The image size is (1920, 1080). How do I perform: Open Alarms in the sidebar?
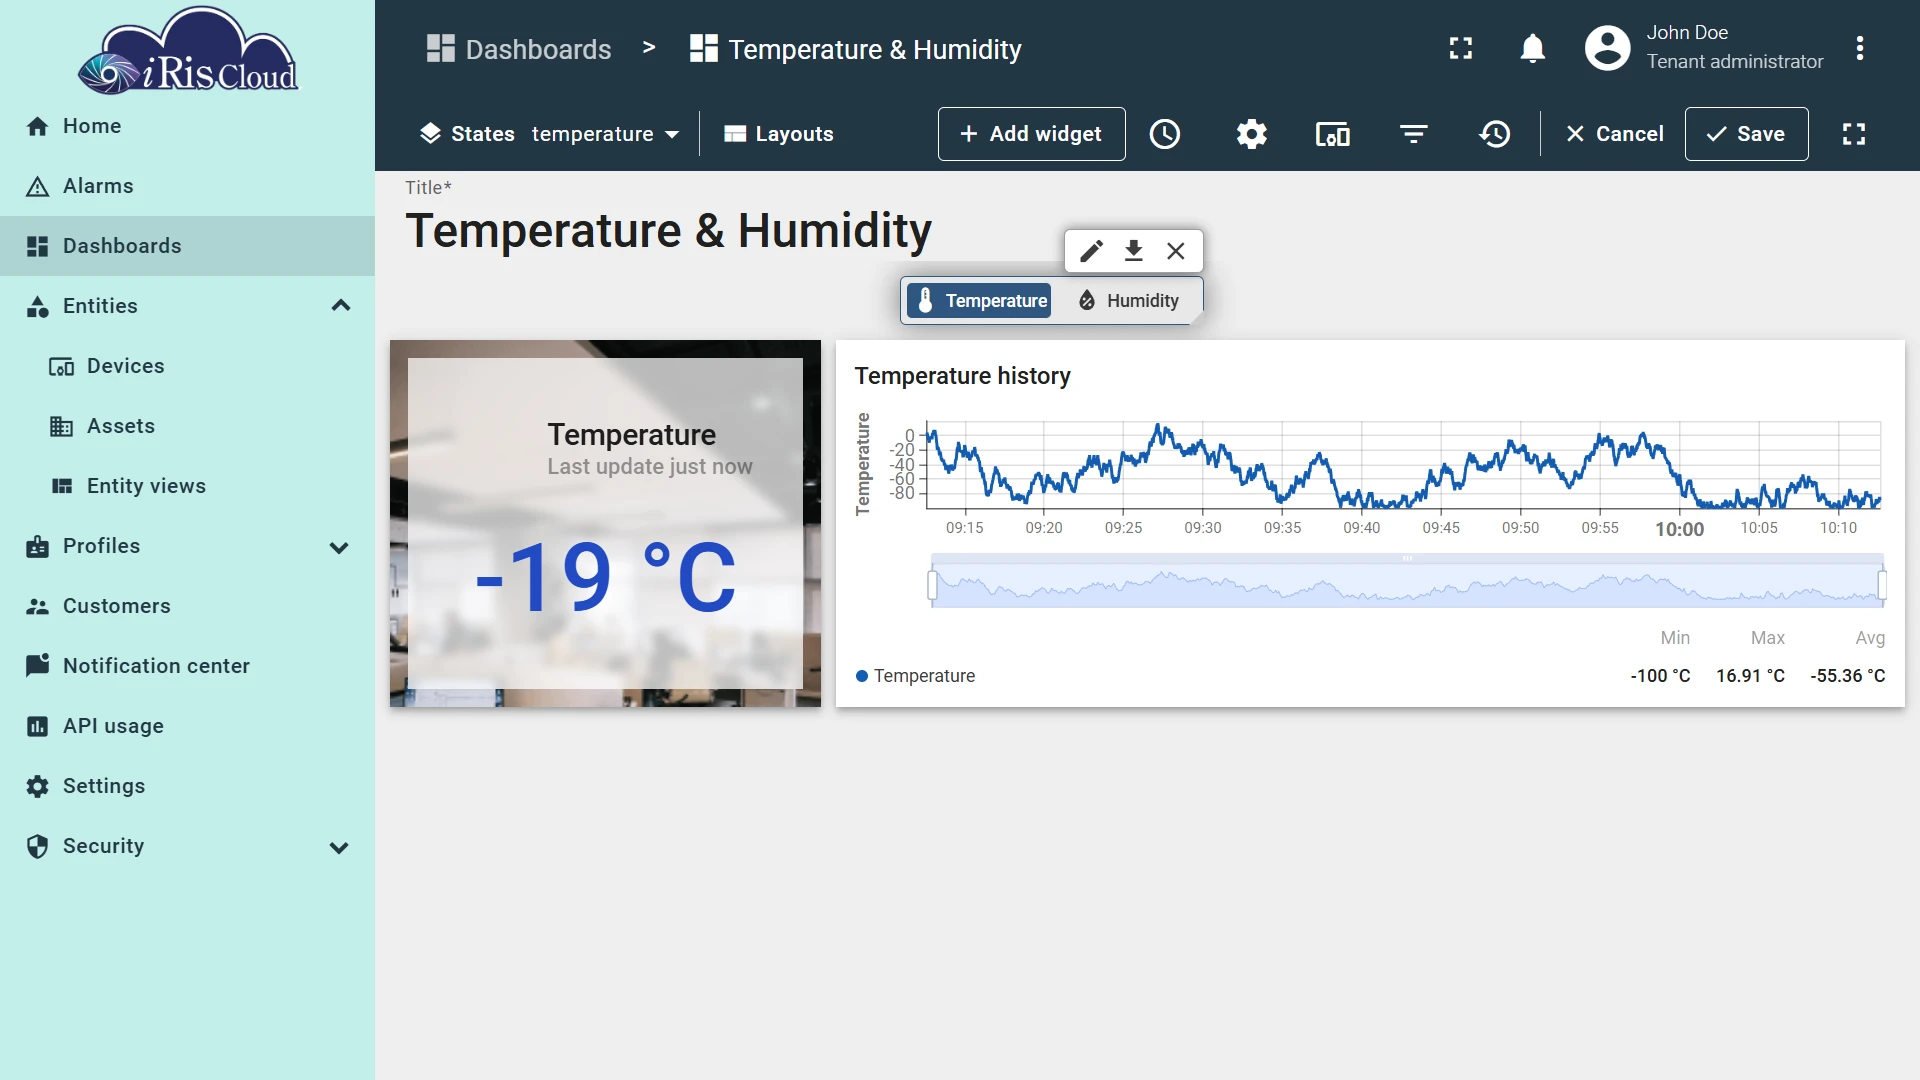click(187, 186)
